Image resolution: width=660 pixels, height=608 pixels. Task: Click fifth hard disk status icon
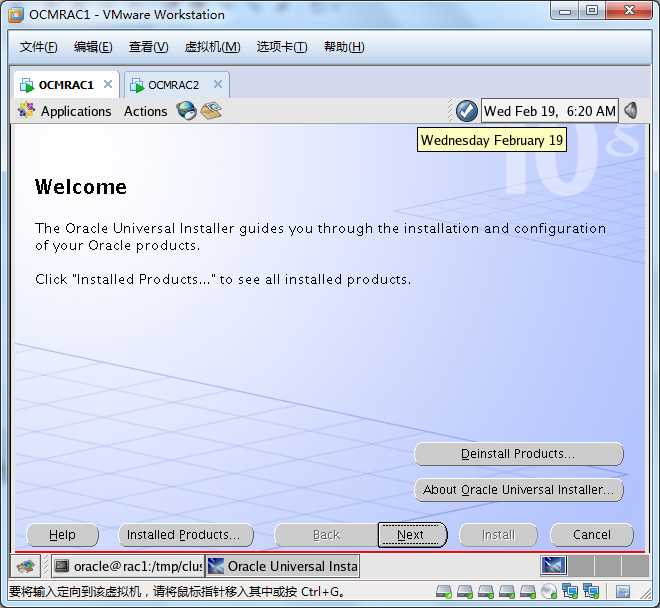[528, 592]
